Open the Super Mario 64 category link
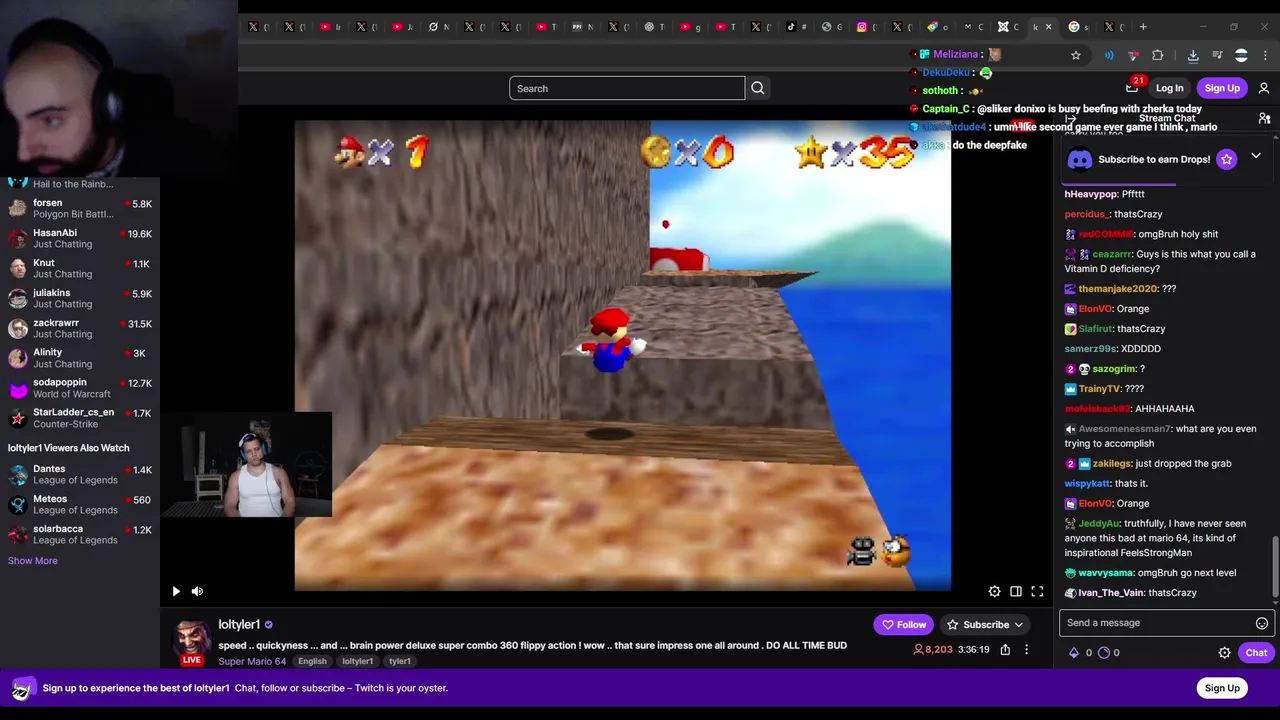Image resolution: width=1280 pixels, height=720 pixels. [252, 661]
